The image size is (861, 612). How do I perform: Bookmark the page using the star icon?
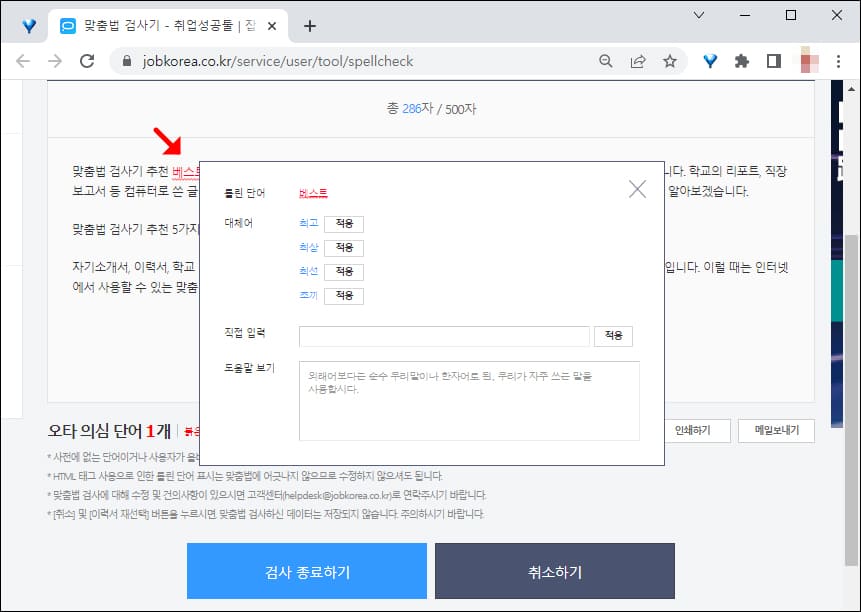click(671, 61)
